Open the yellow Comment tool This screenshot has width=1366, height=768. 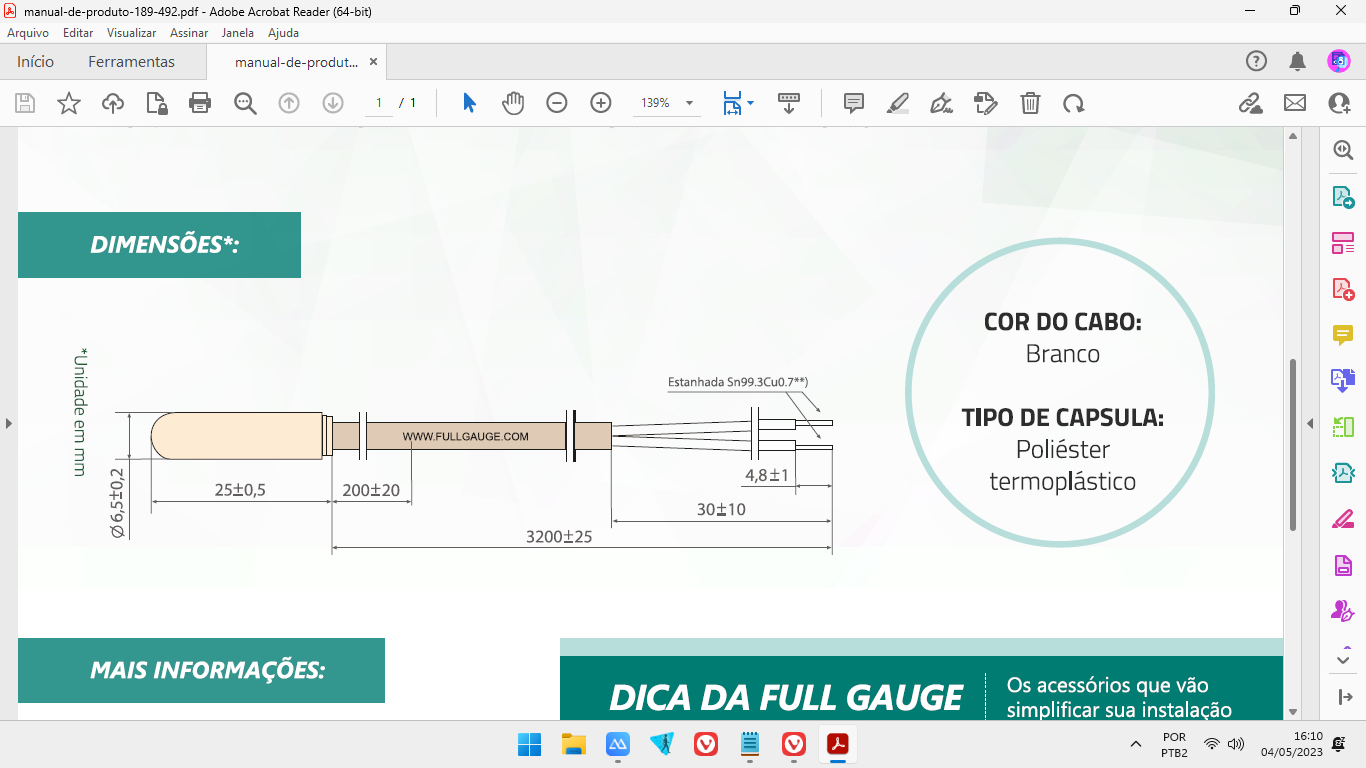click(1343, 334)
